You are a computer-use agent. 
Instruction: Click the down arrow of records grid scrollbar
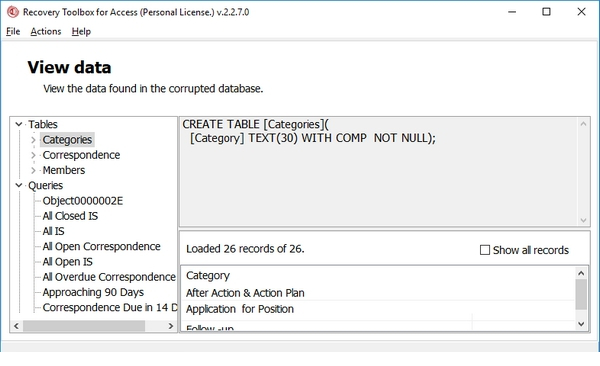coord(581,324)
